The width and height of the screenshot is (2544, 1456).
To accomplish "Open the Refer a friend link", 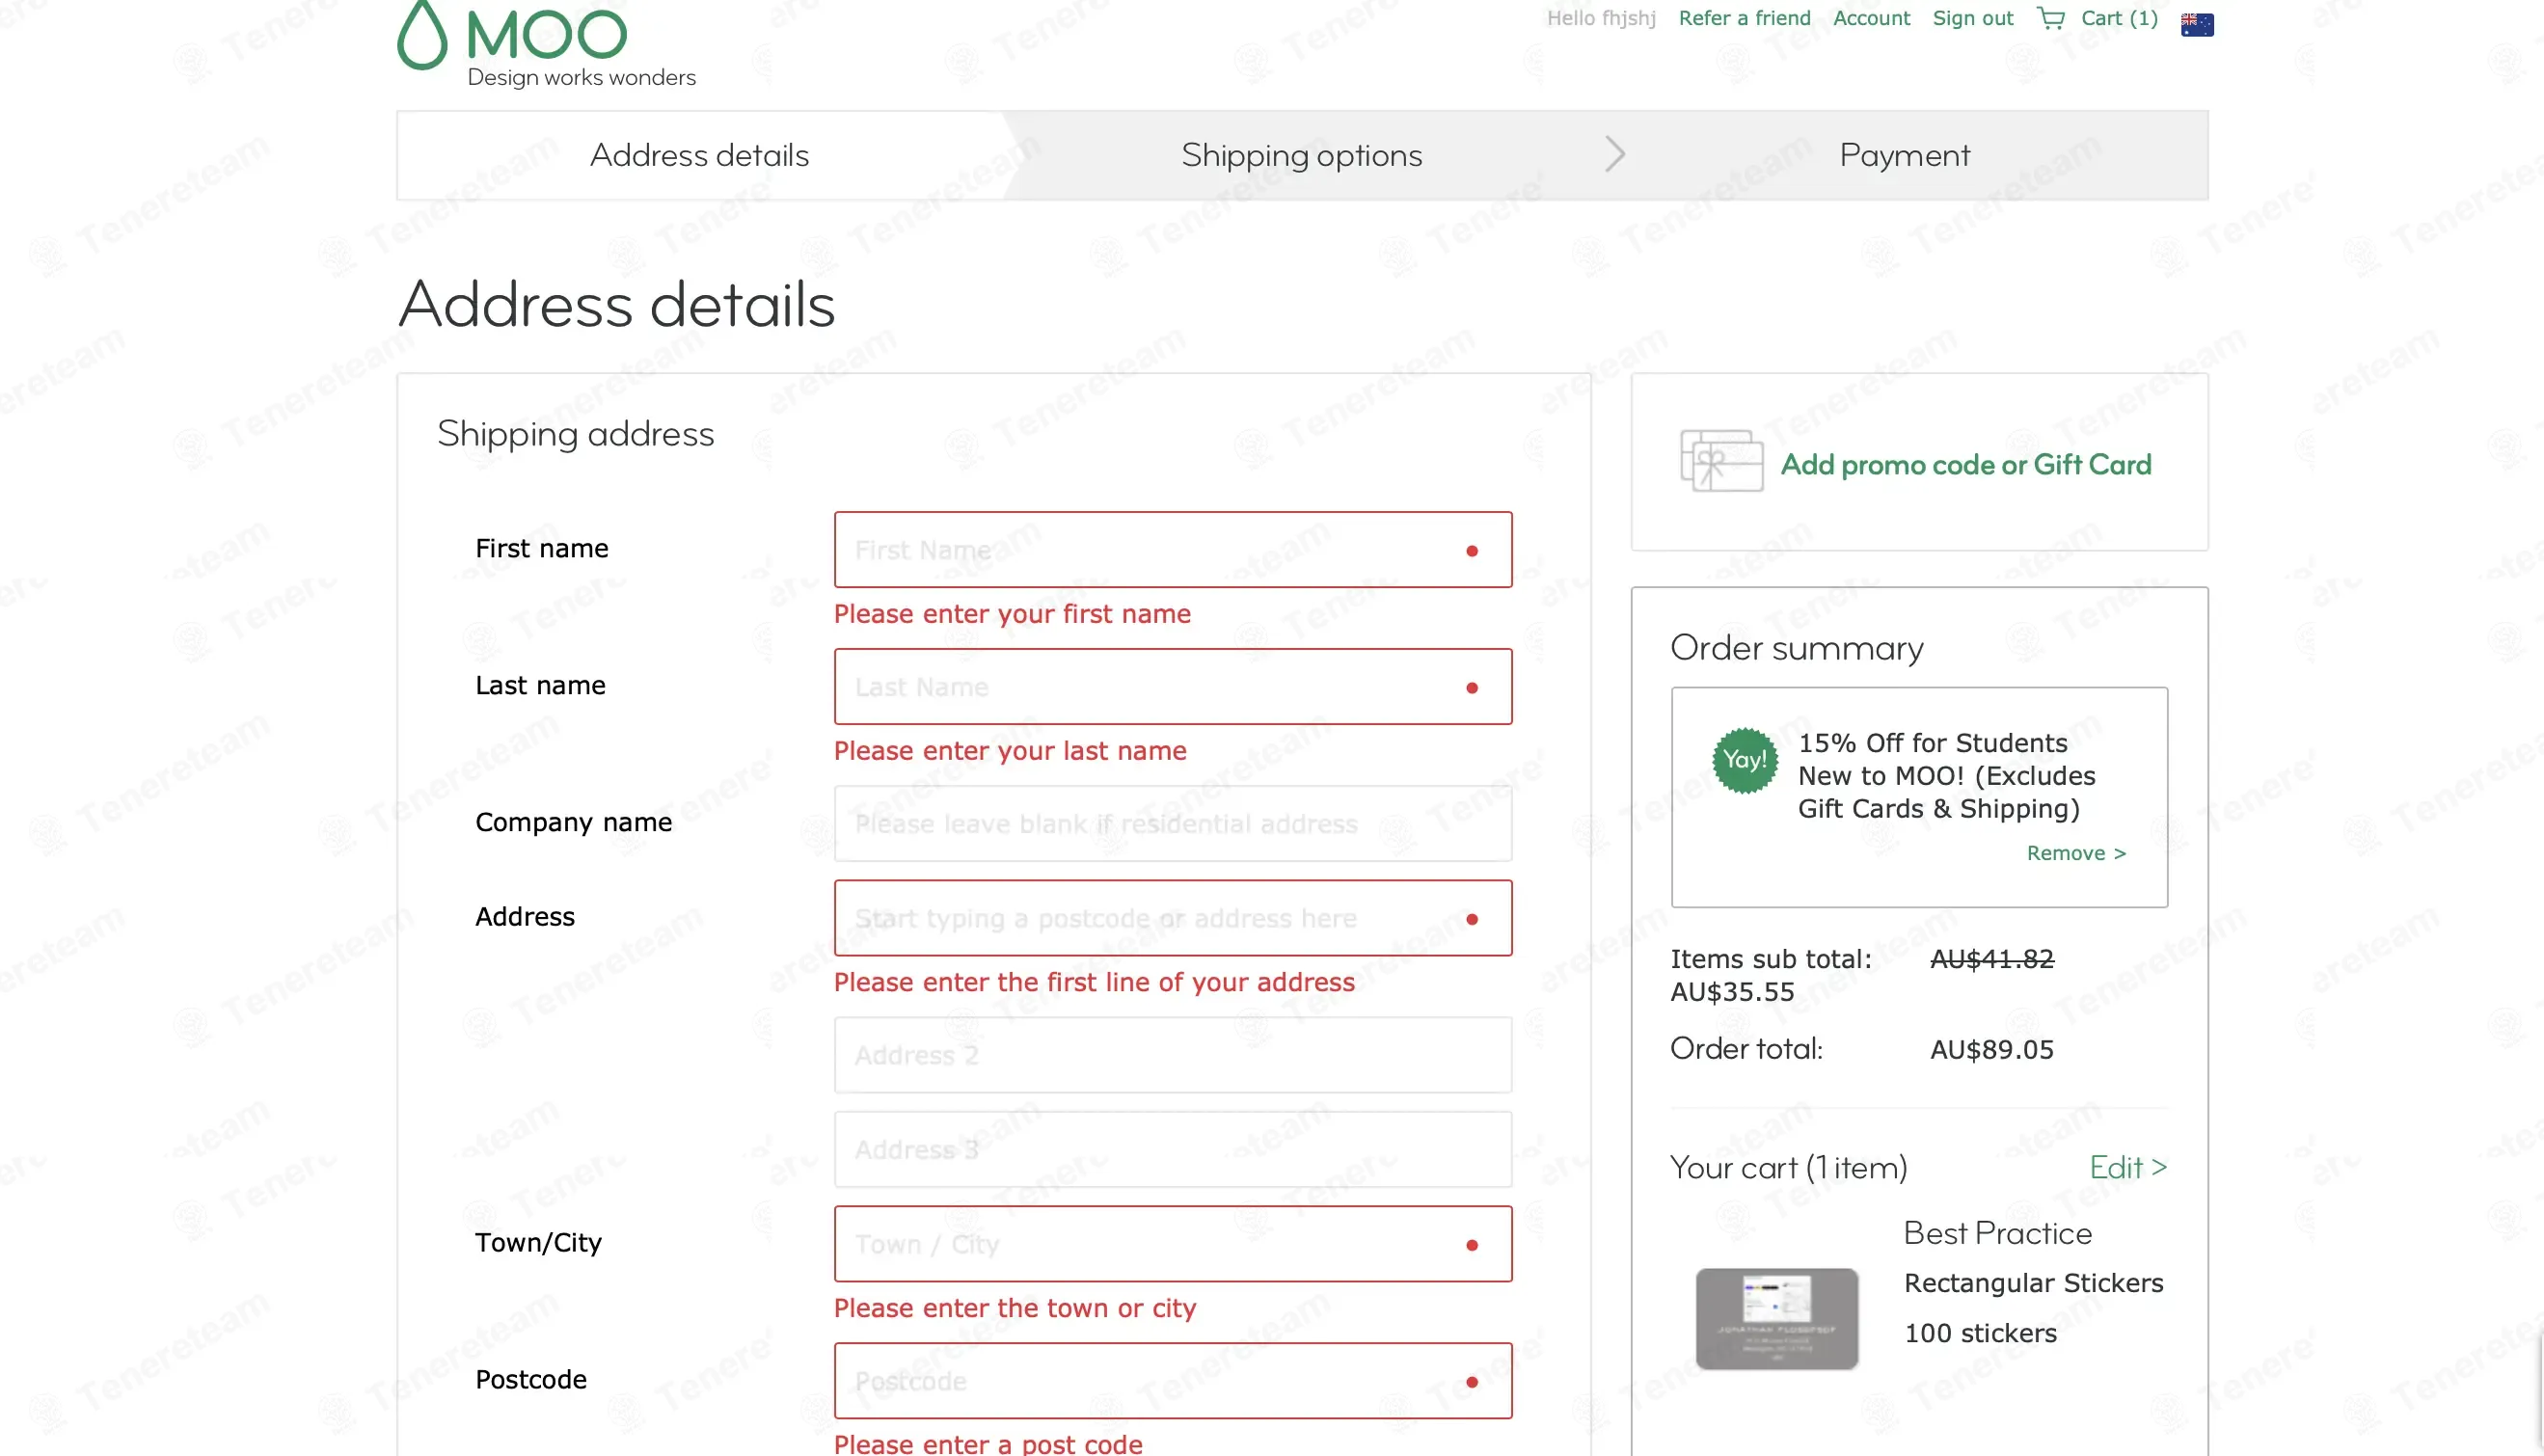I will (x=1744, y=18).
